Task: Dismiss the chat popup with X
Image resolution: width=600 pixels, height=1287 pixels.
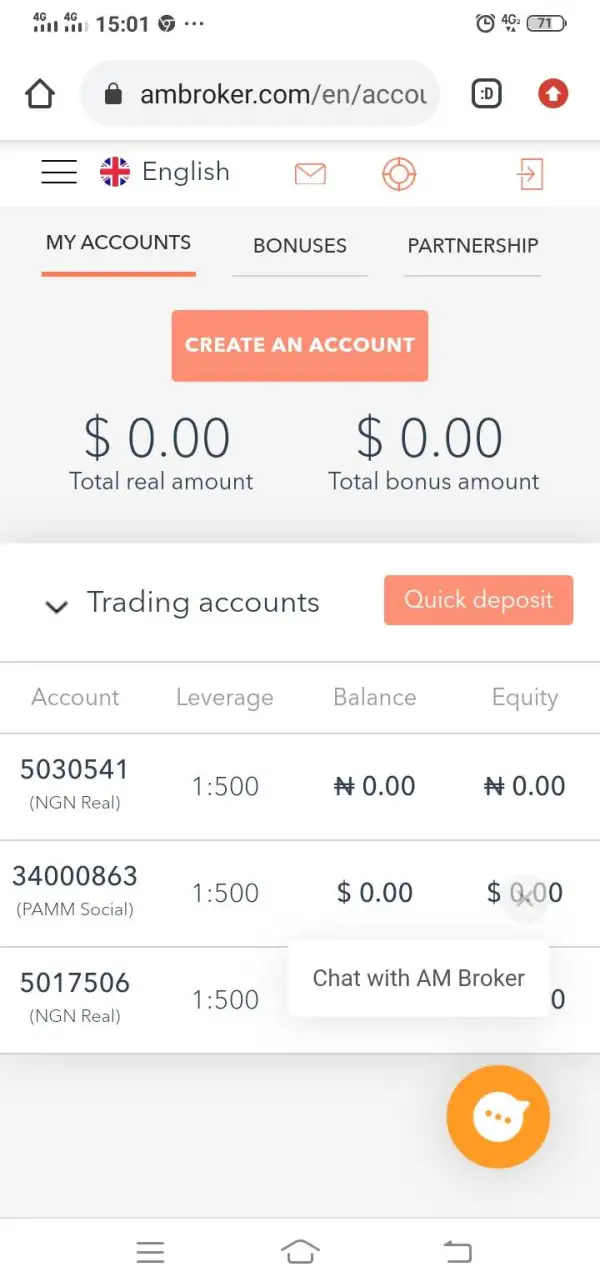Action: 524,897
